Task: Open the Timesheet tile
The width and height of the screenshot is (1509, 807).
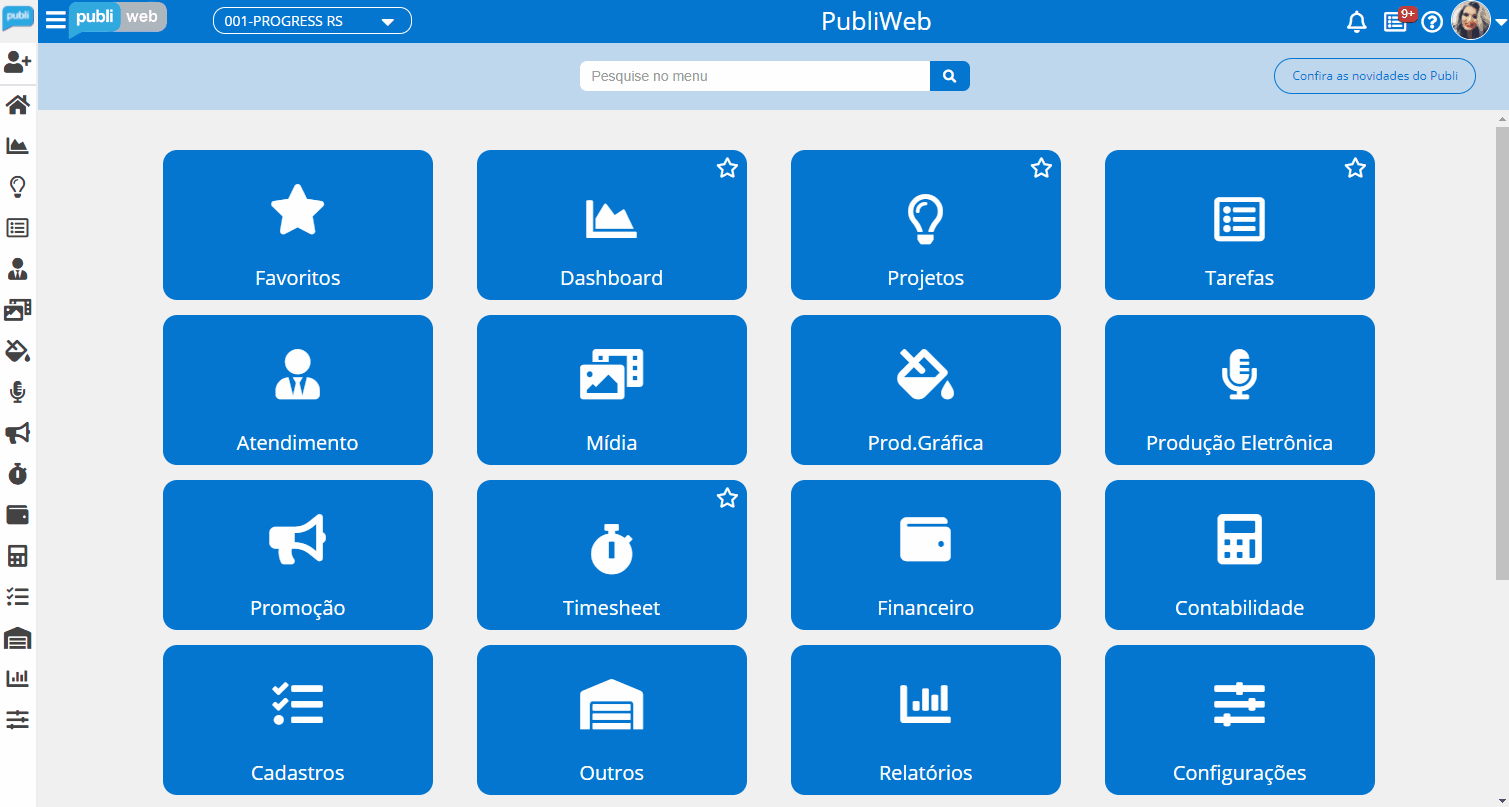Action: click(x=612, y=555)
